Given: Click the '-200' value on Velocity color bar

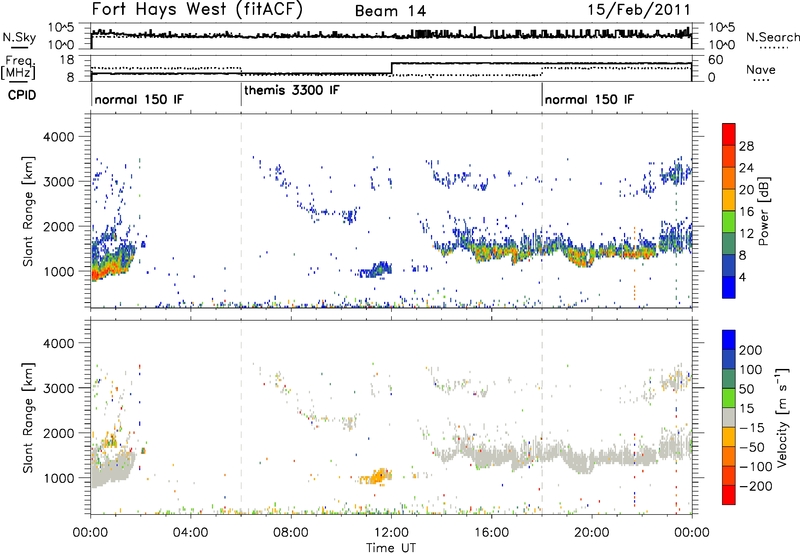Looking at the screenshot, I should (755, 486).
